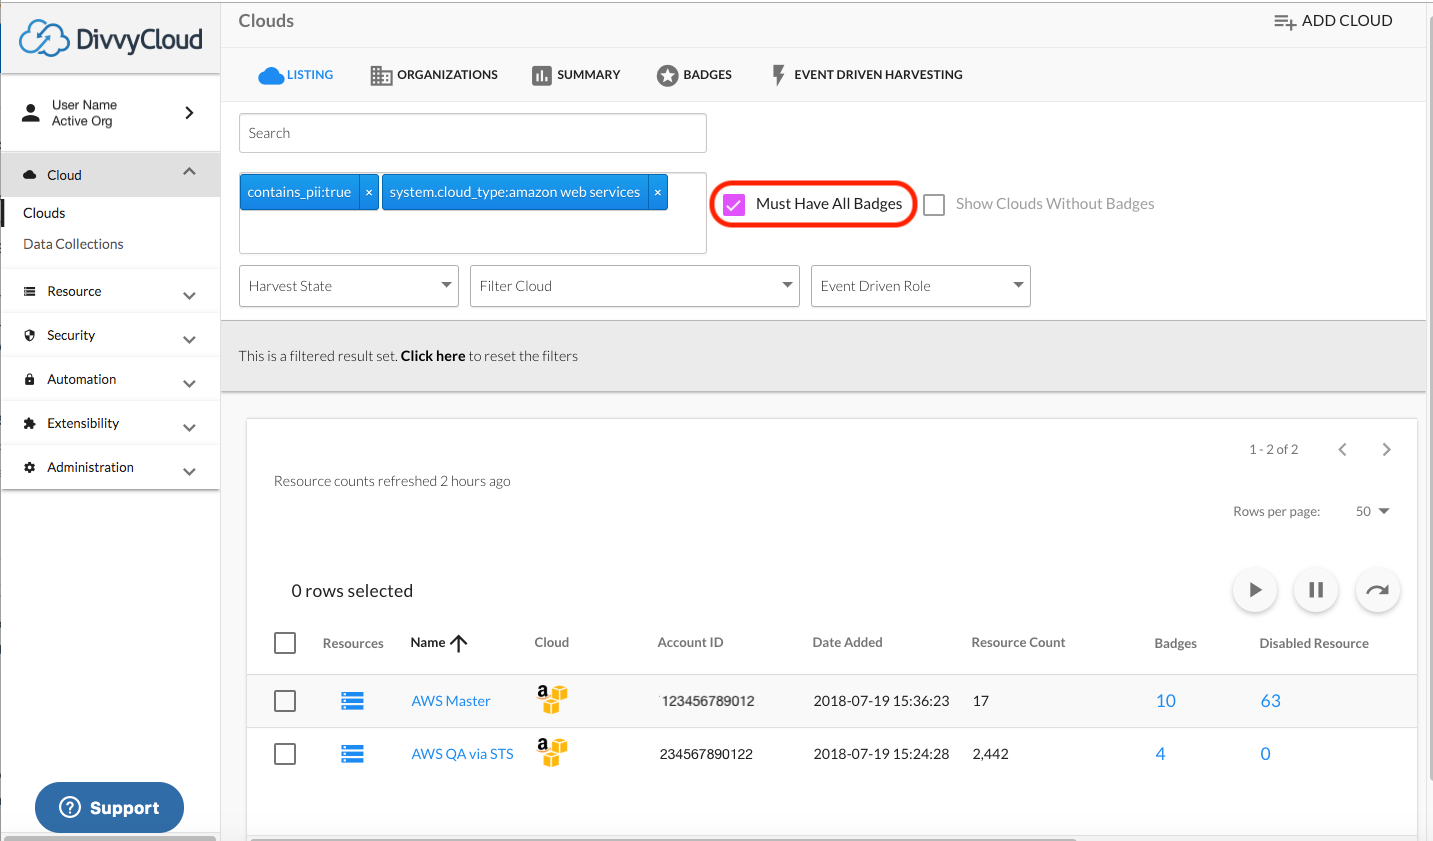
Task: Remove the system.cloud_type badge filter
Action: [x=658, y=192]
